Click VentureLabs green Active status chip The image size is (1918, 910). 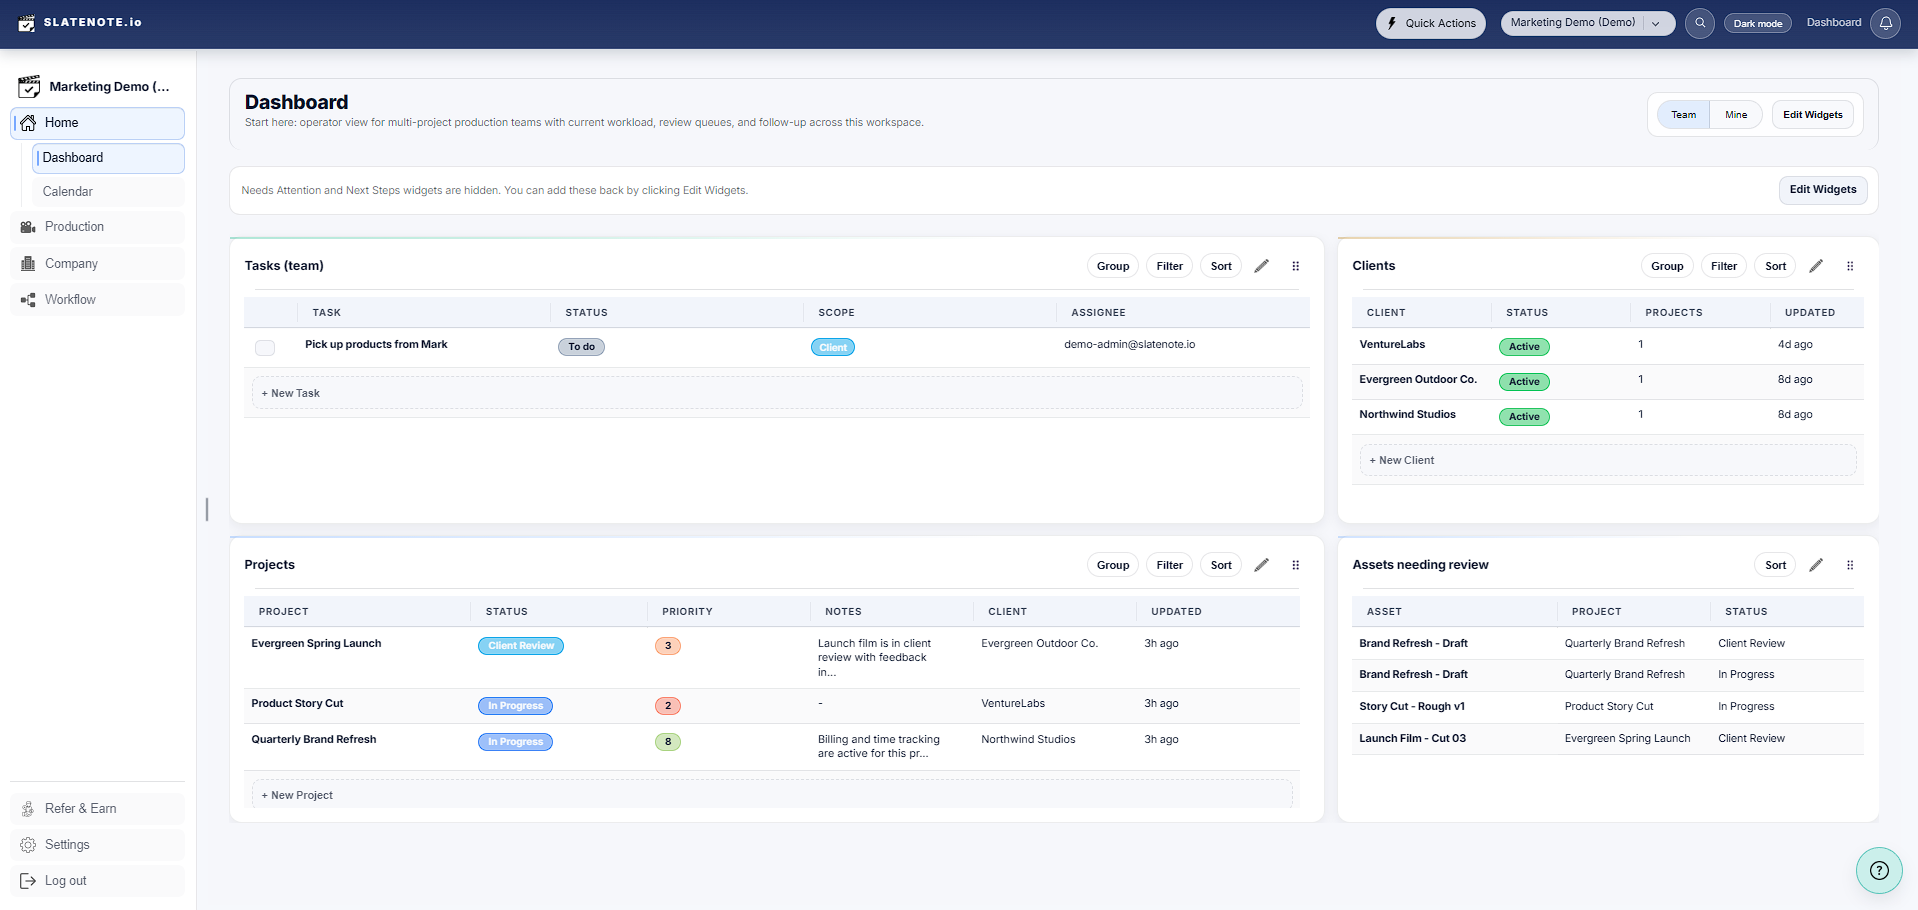click(x=1523, y=346)
